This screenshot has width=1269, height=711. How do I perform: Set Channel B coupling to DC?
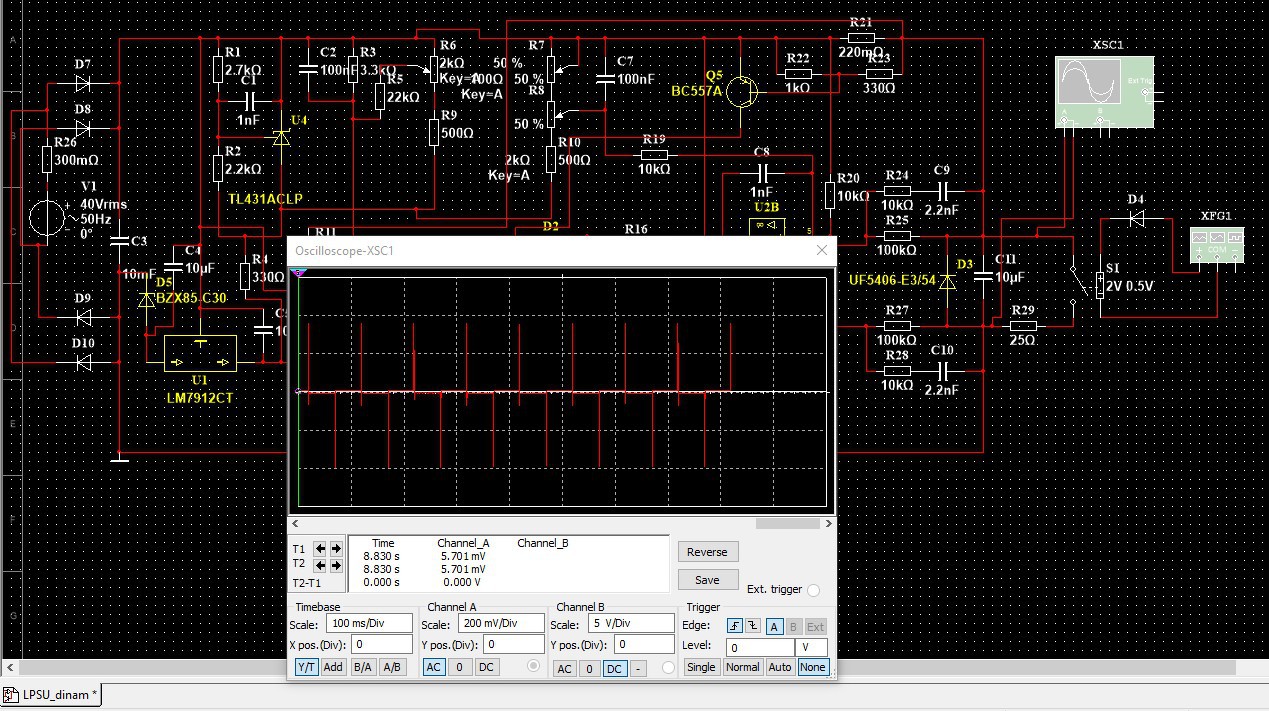click(615, 669)
